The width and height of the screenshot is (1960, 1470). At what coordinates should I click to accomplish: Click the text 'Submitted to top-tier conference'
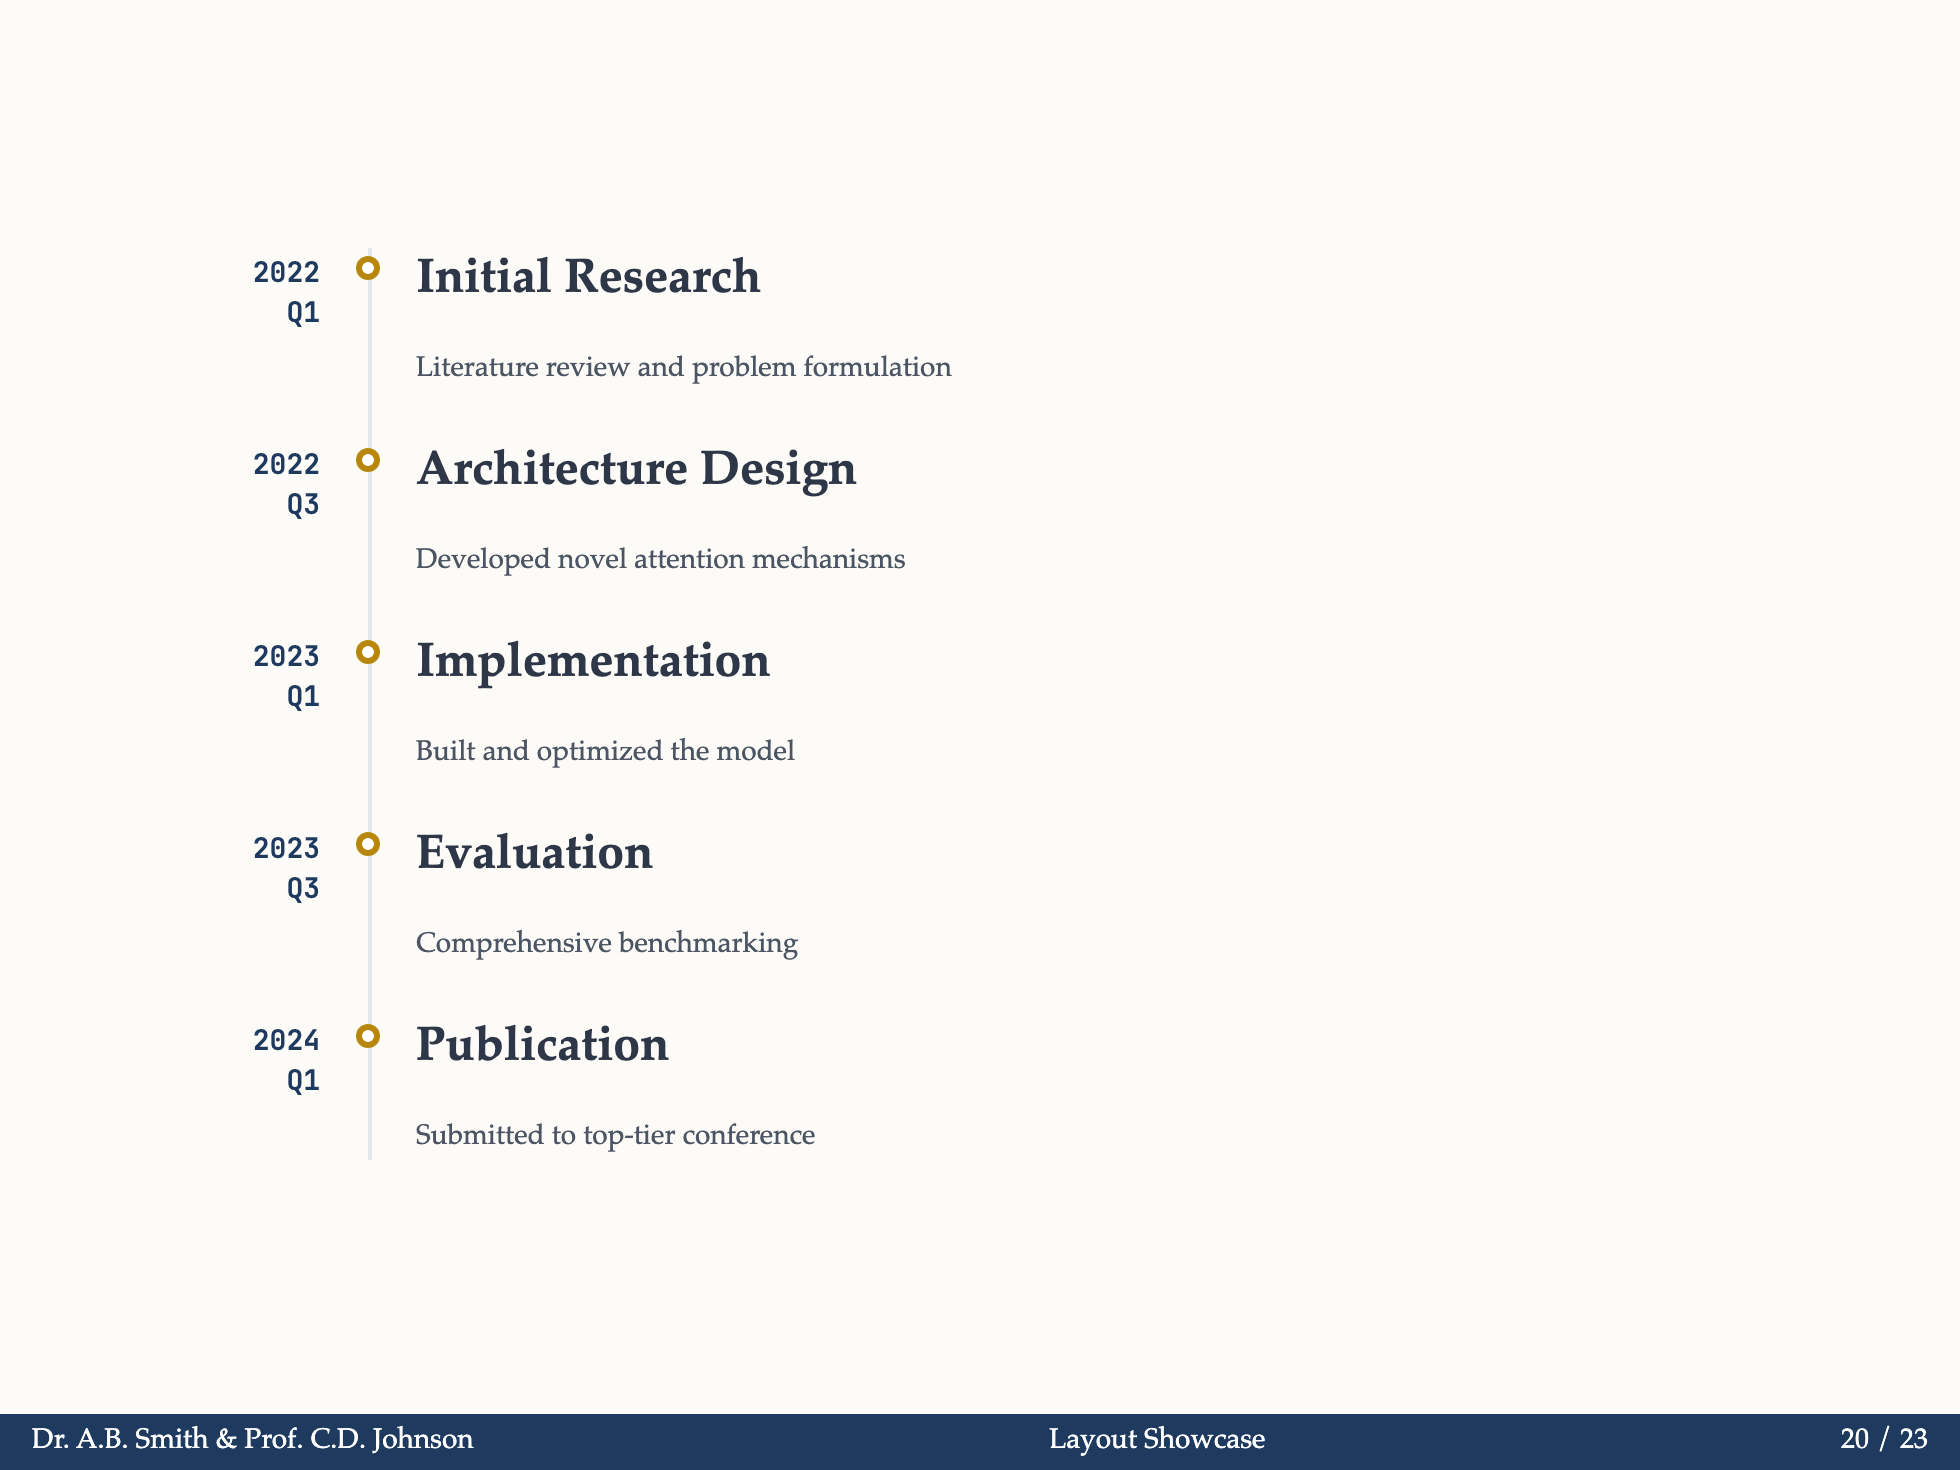coord(615,1135)
